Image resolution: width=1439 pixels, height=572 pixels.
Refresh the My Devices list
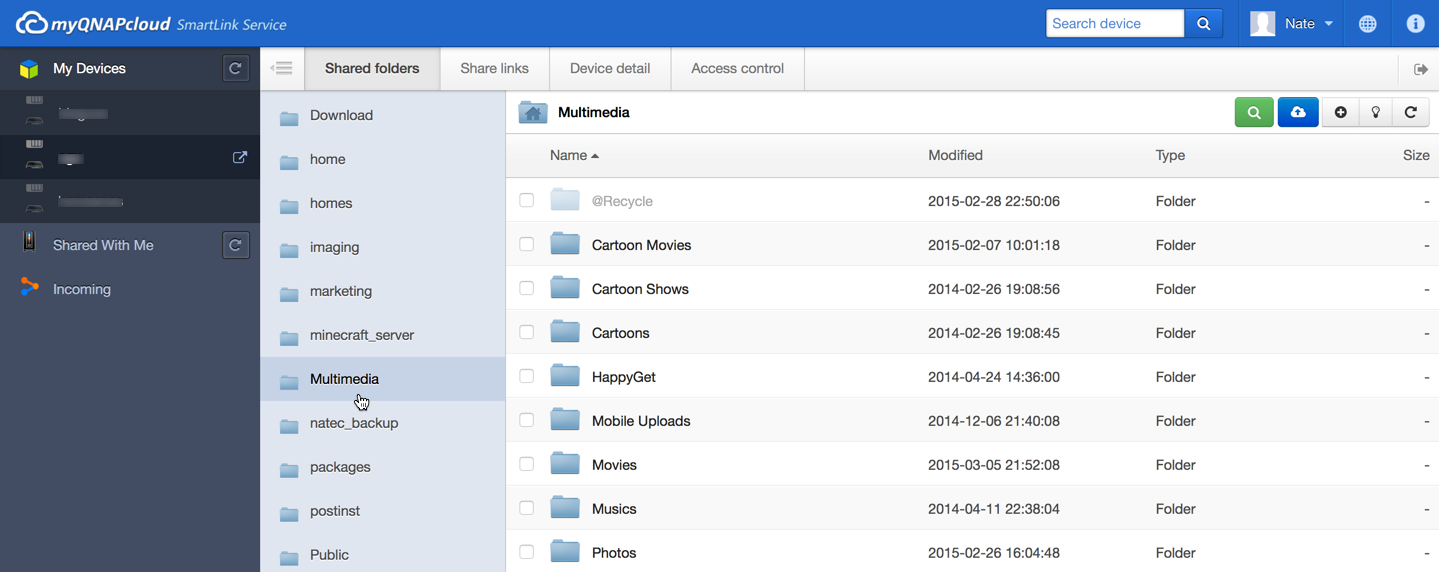click(235, 69)
